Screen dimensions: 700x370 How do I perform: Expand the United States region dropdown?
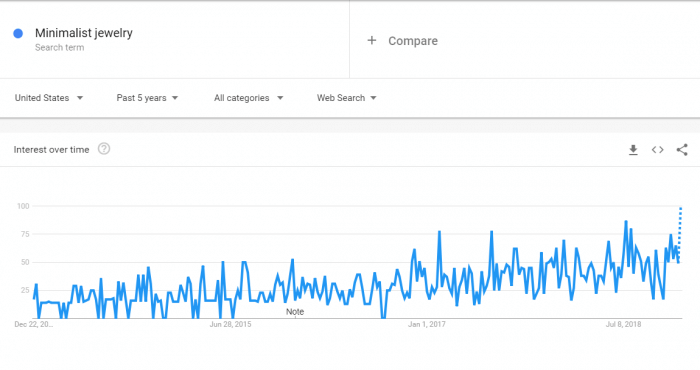click(49, 98)
